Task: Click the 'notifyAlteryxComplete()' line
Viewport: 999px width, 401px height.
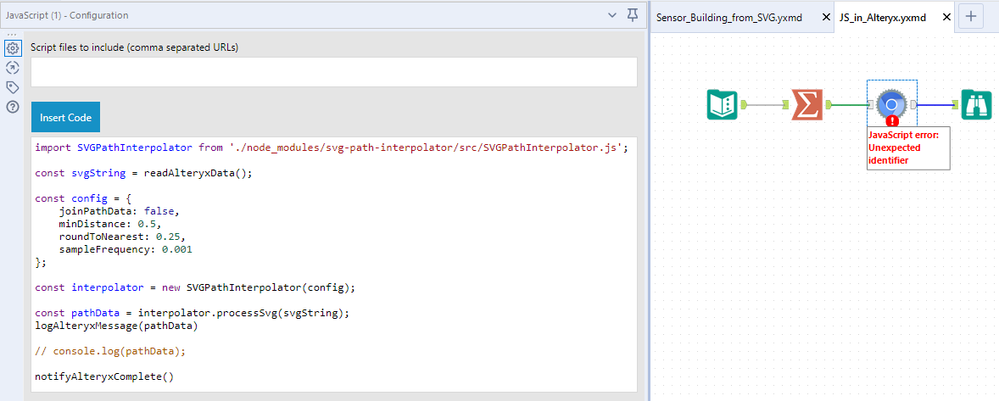Action: 104,377
